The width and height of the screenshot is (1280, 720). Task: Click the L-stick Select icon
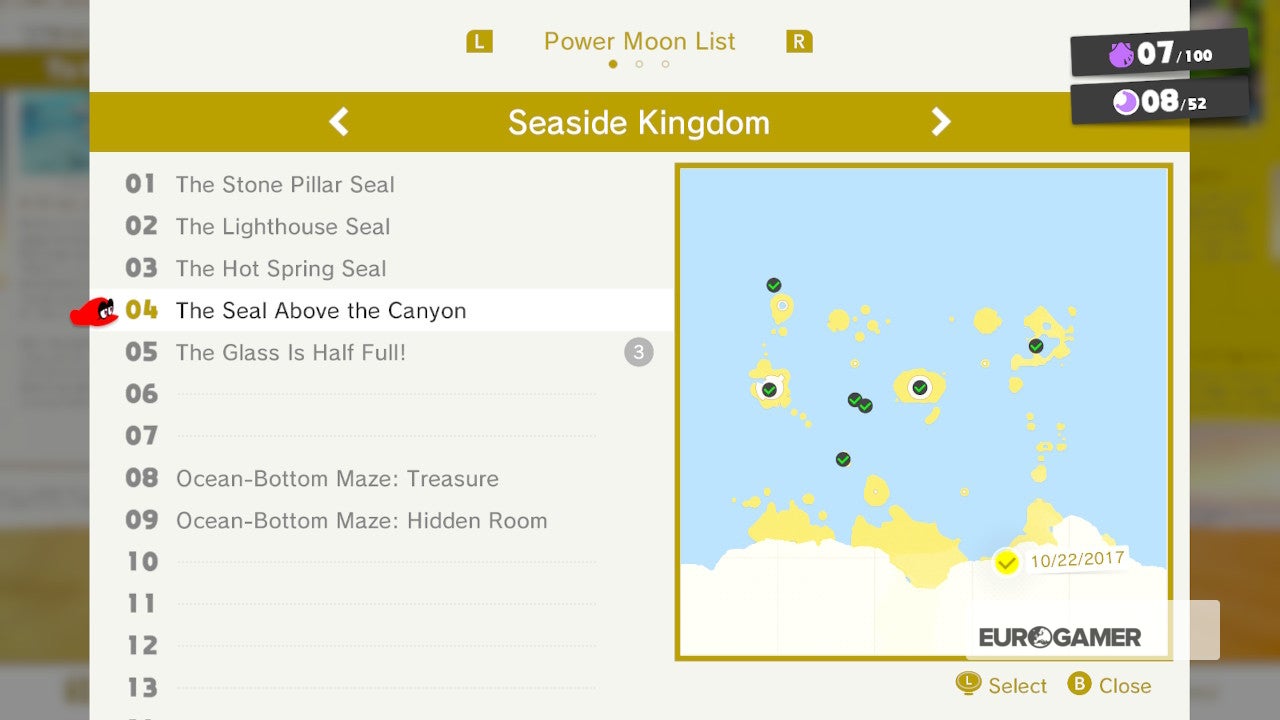pos(968,684)
